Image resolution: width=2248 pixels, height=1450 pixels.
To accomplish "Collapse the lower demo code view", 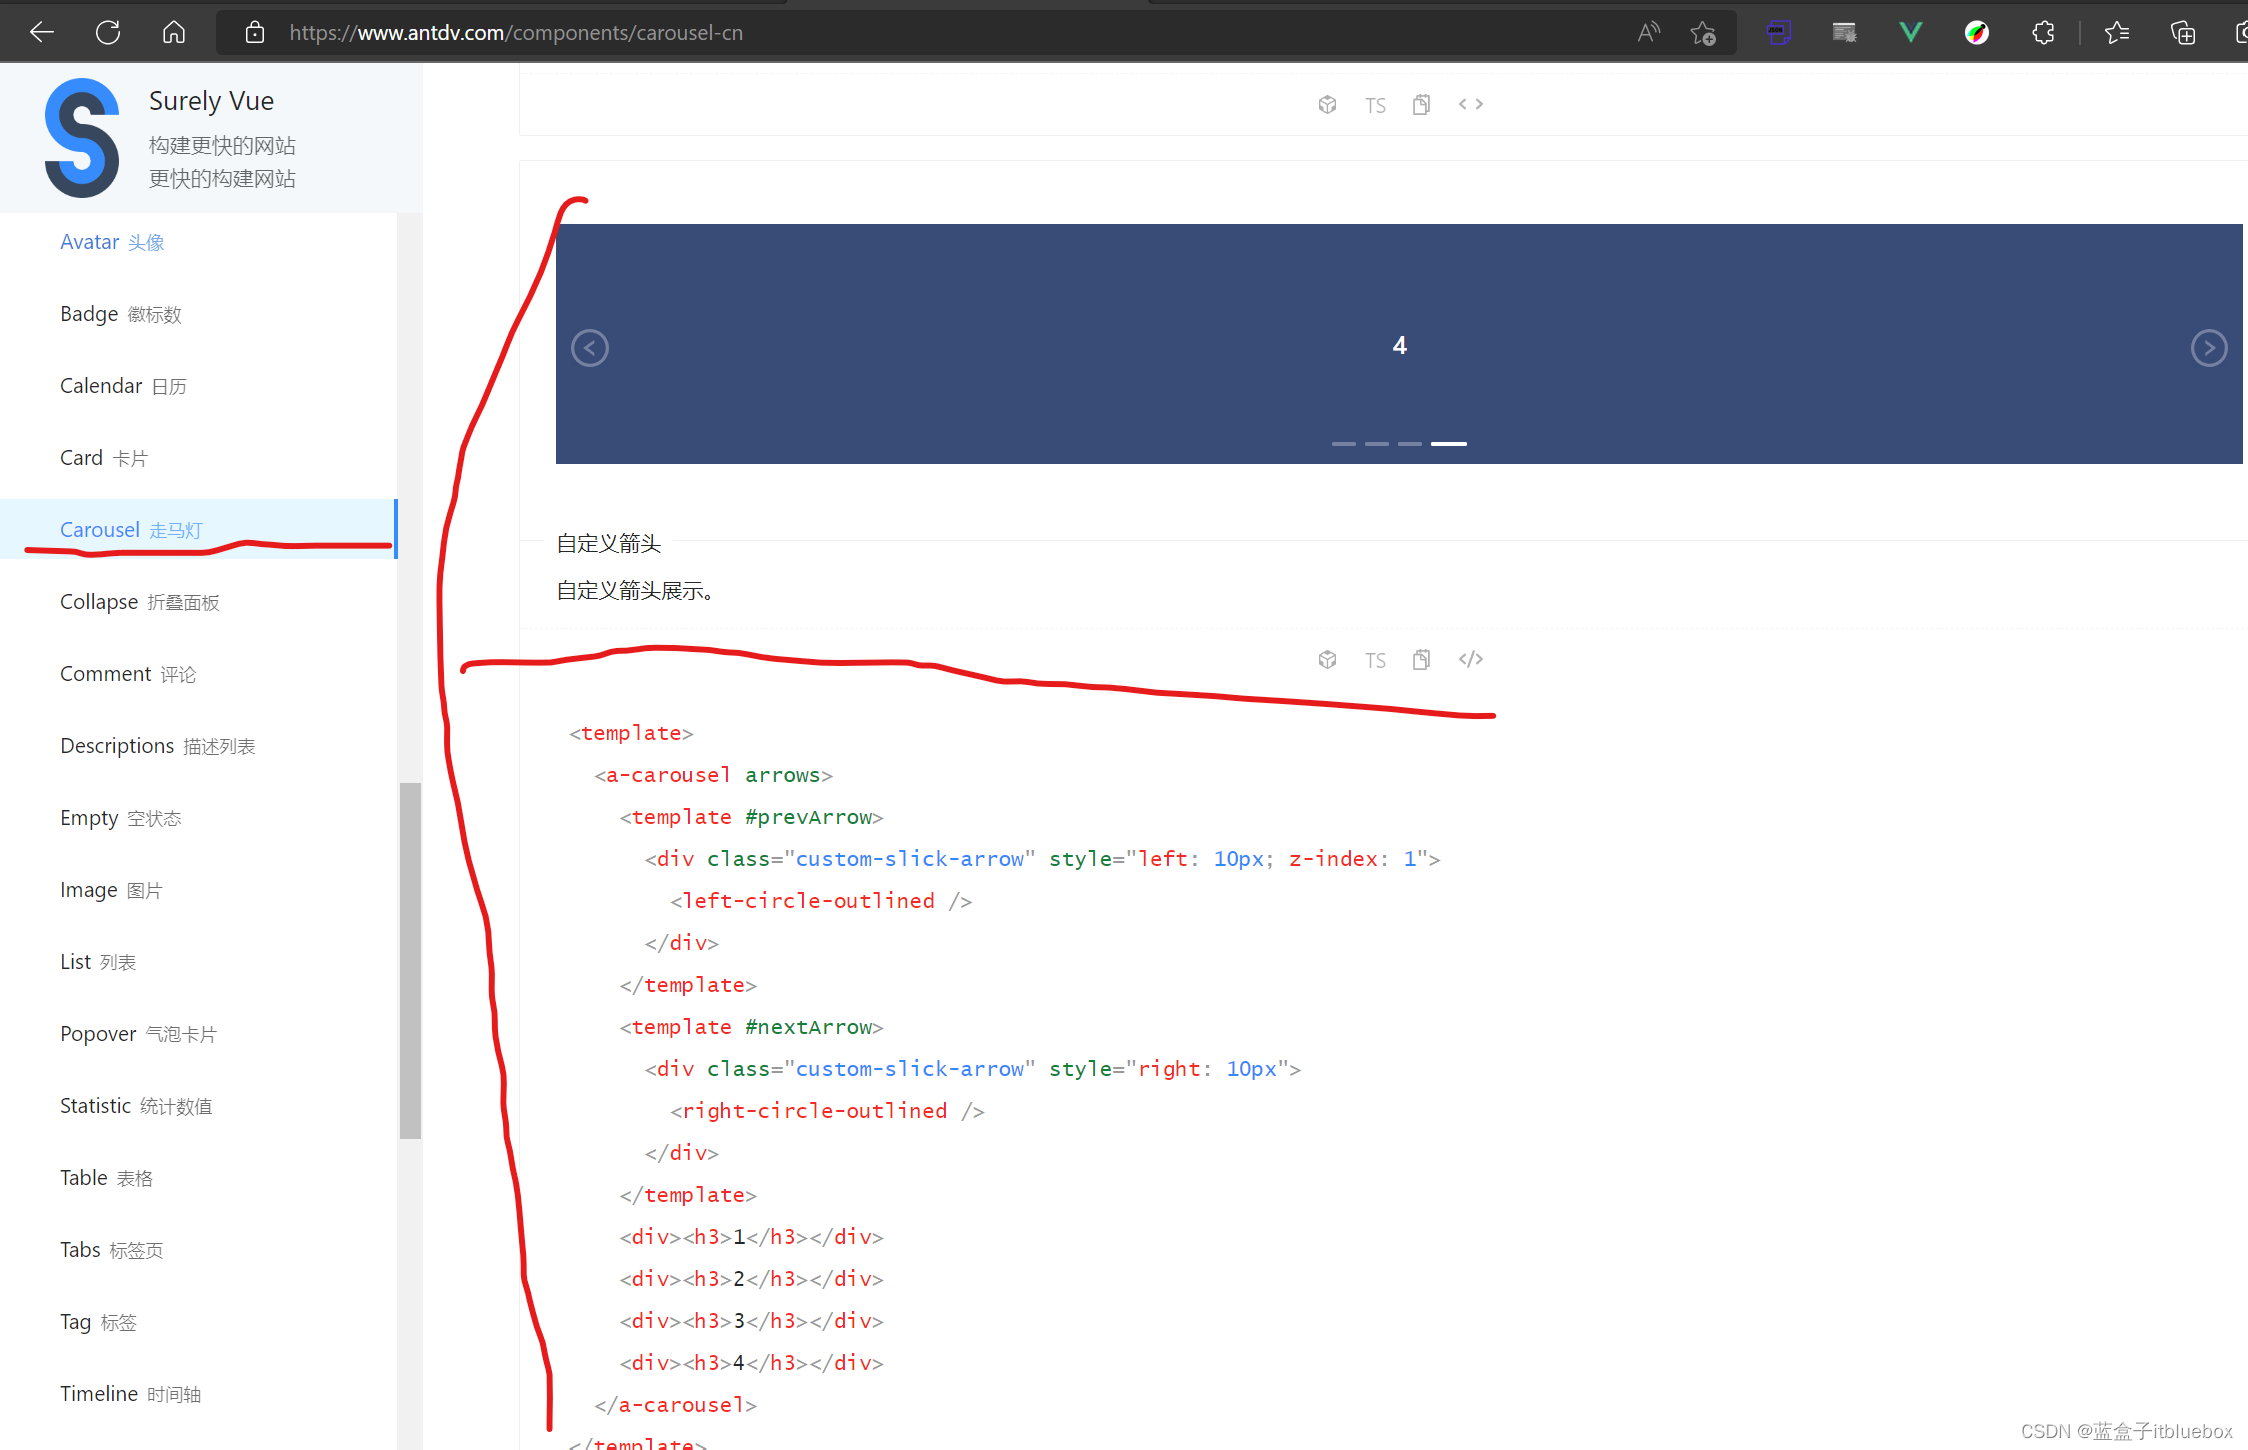I will (1471, 659).
